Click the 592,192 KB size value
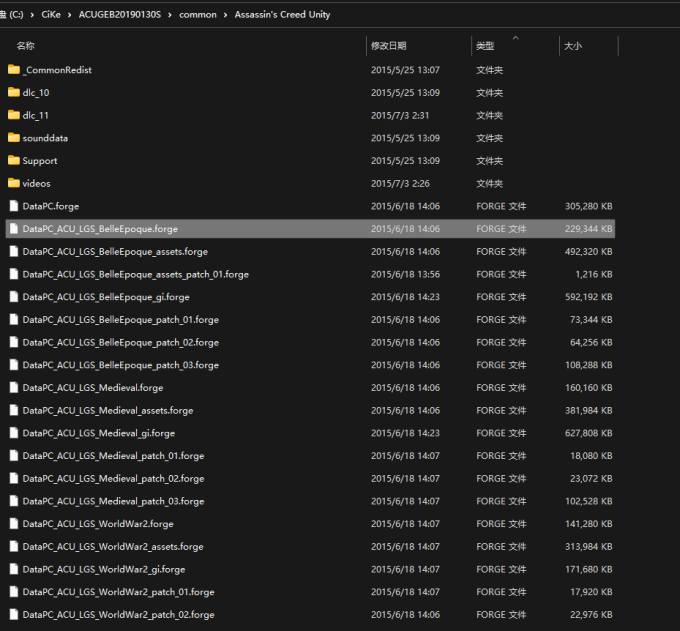This screenshot has width=680, height=631. (x=588, y=297)
